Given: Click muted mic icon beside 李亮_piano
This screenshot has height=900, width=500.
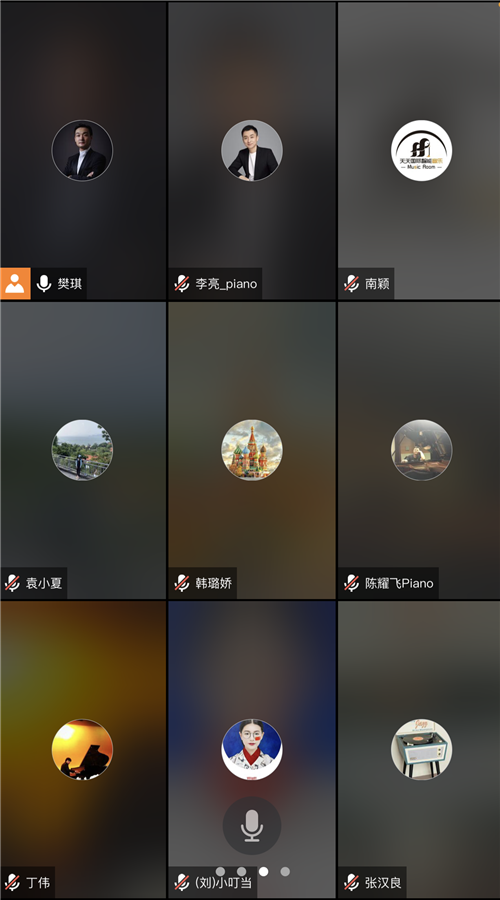Looking at the screenshot, I should [x=182, y=284].
